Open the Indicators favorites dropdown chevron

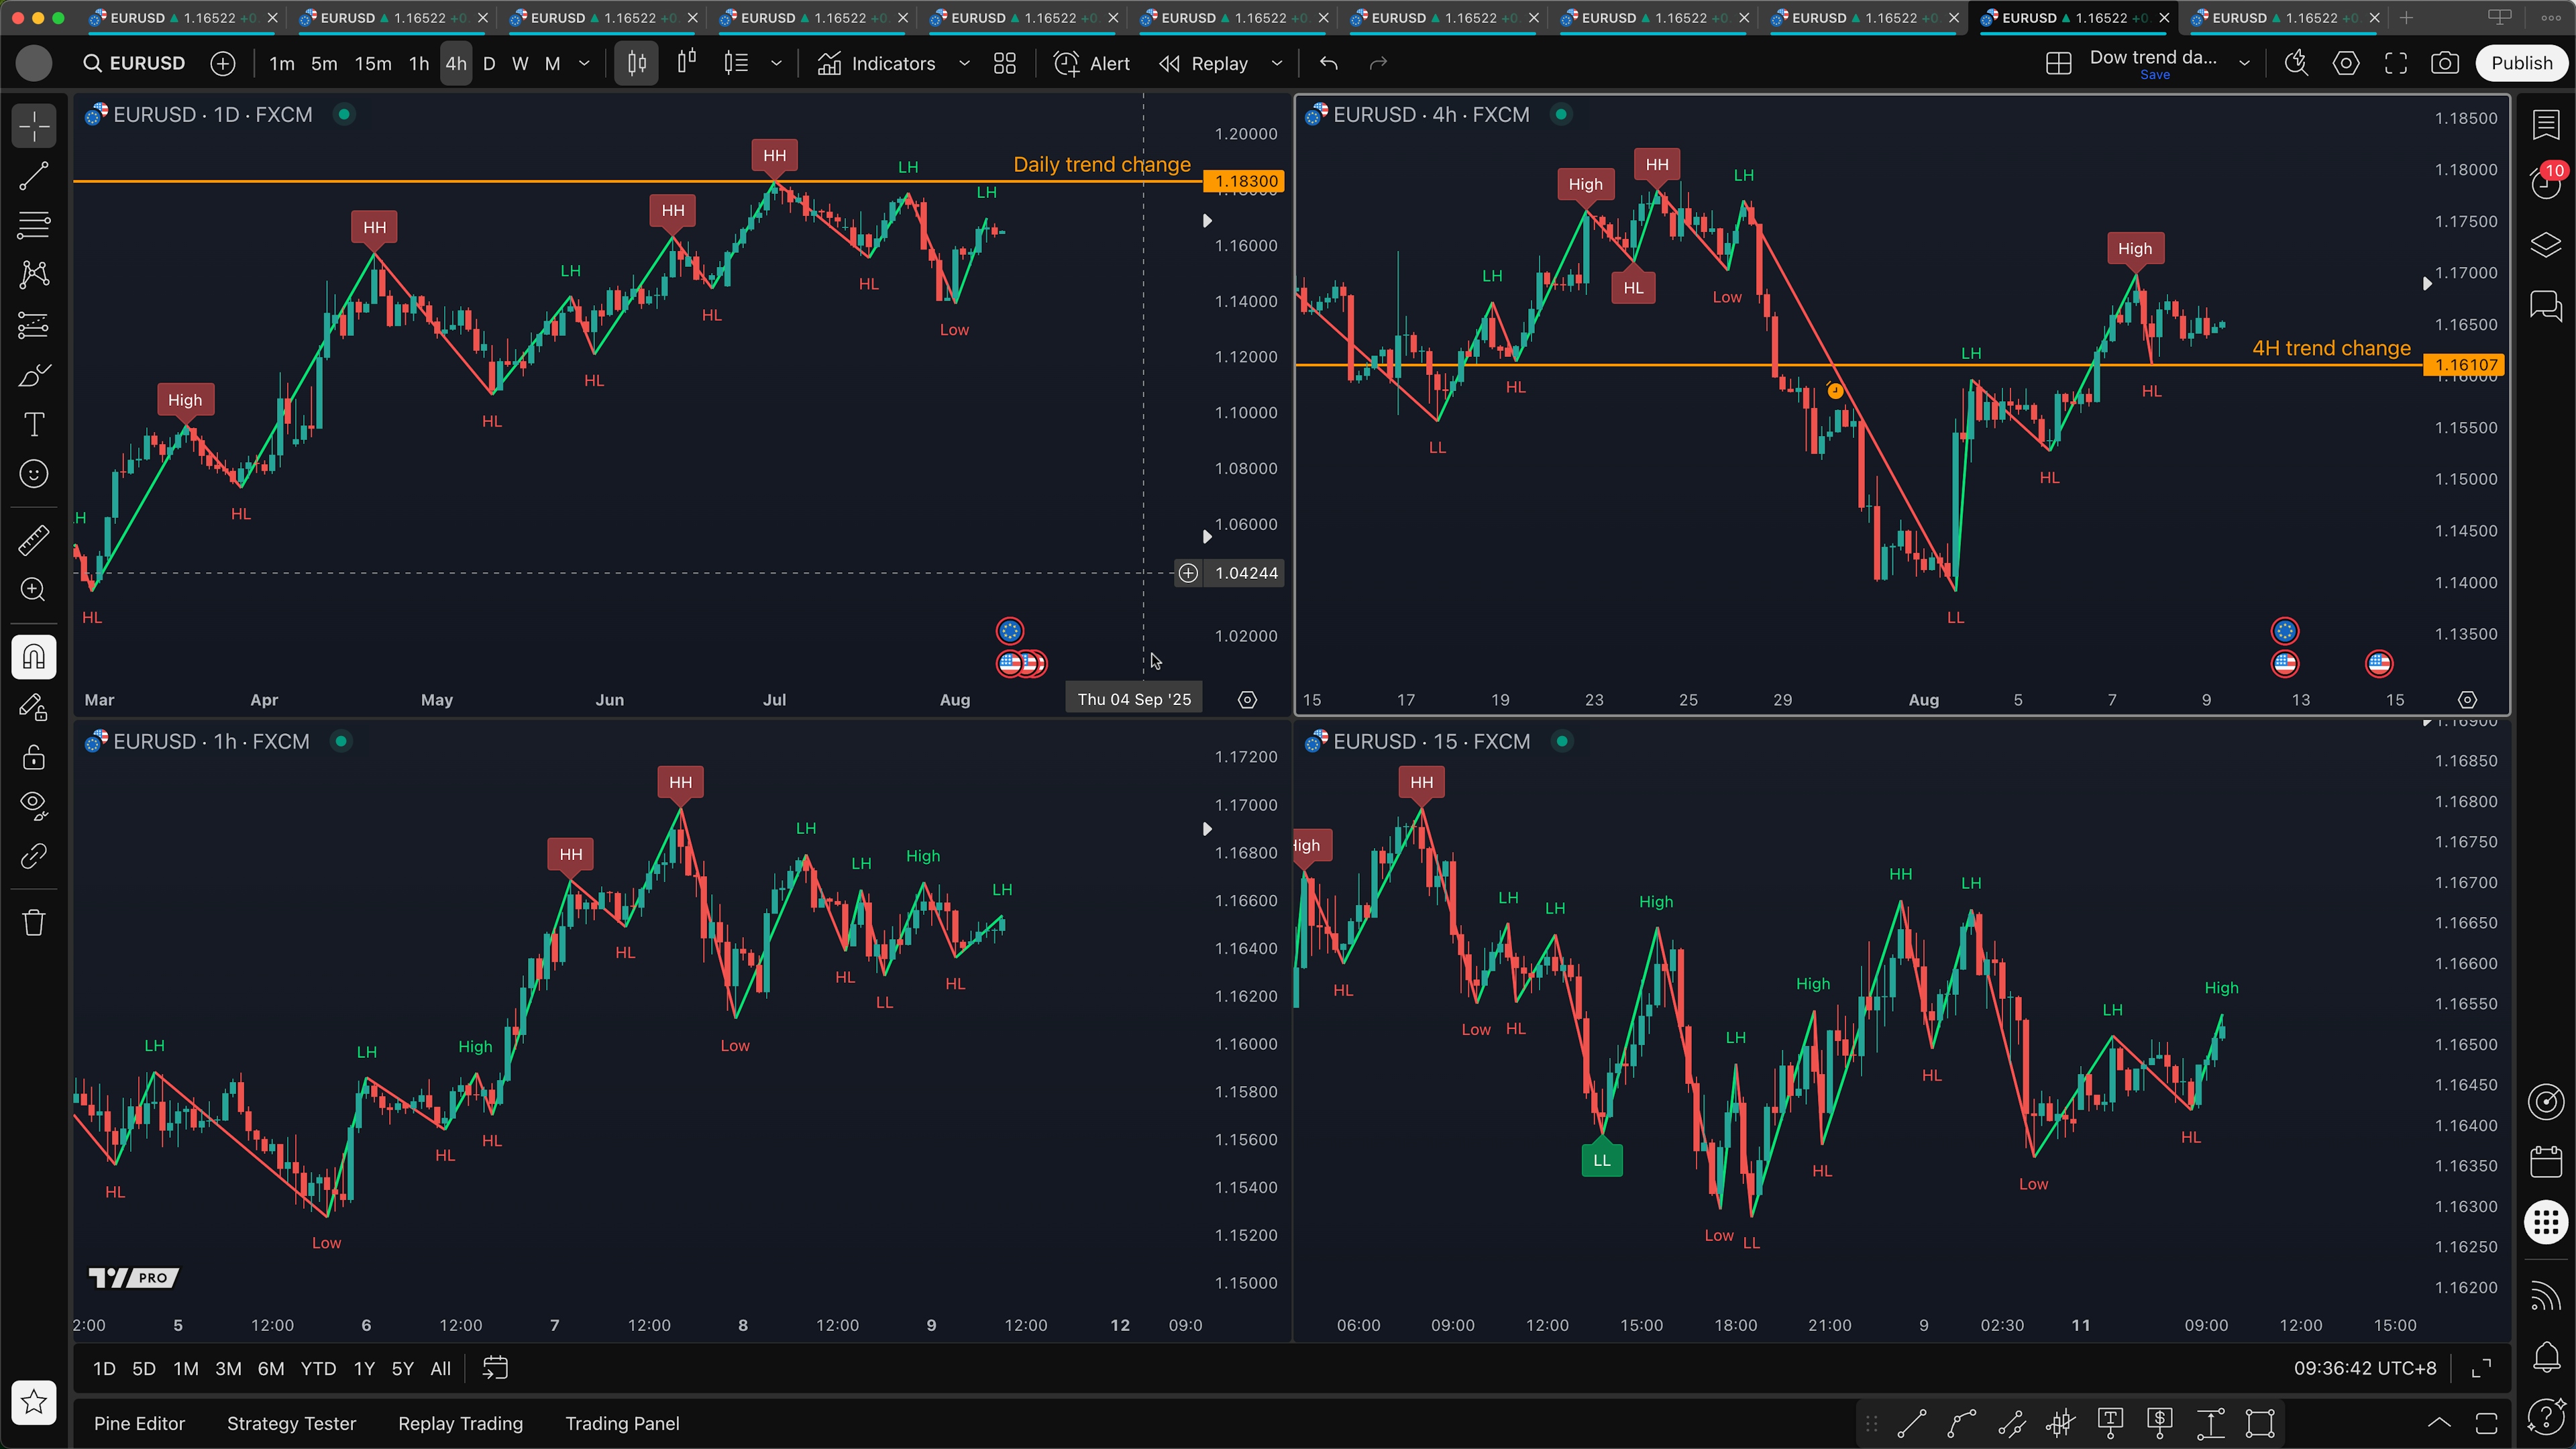coord(964,63)
